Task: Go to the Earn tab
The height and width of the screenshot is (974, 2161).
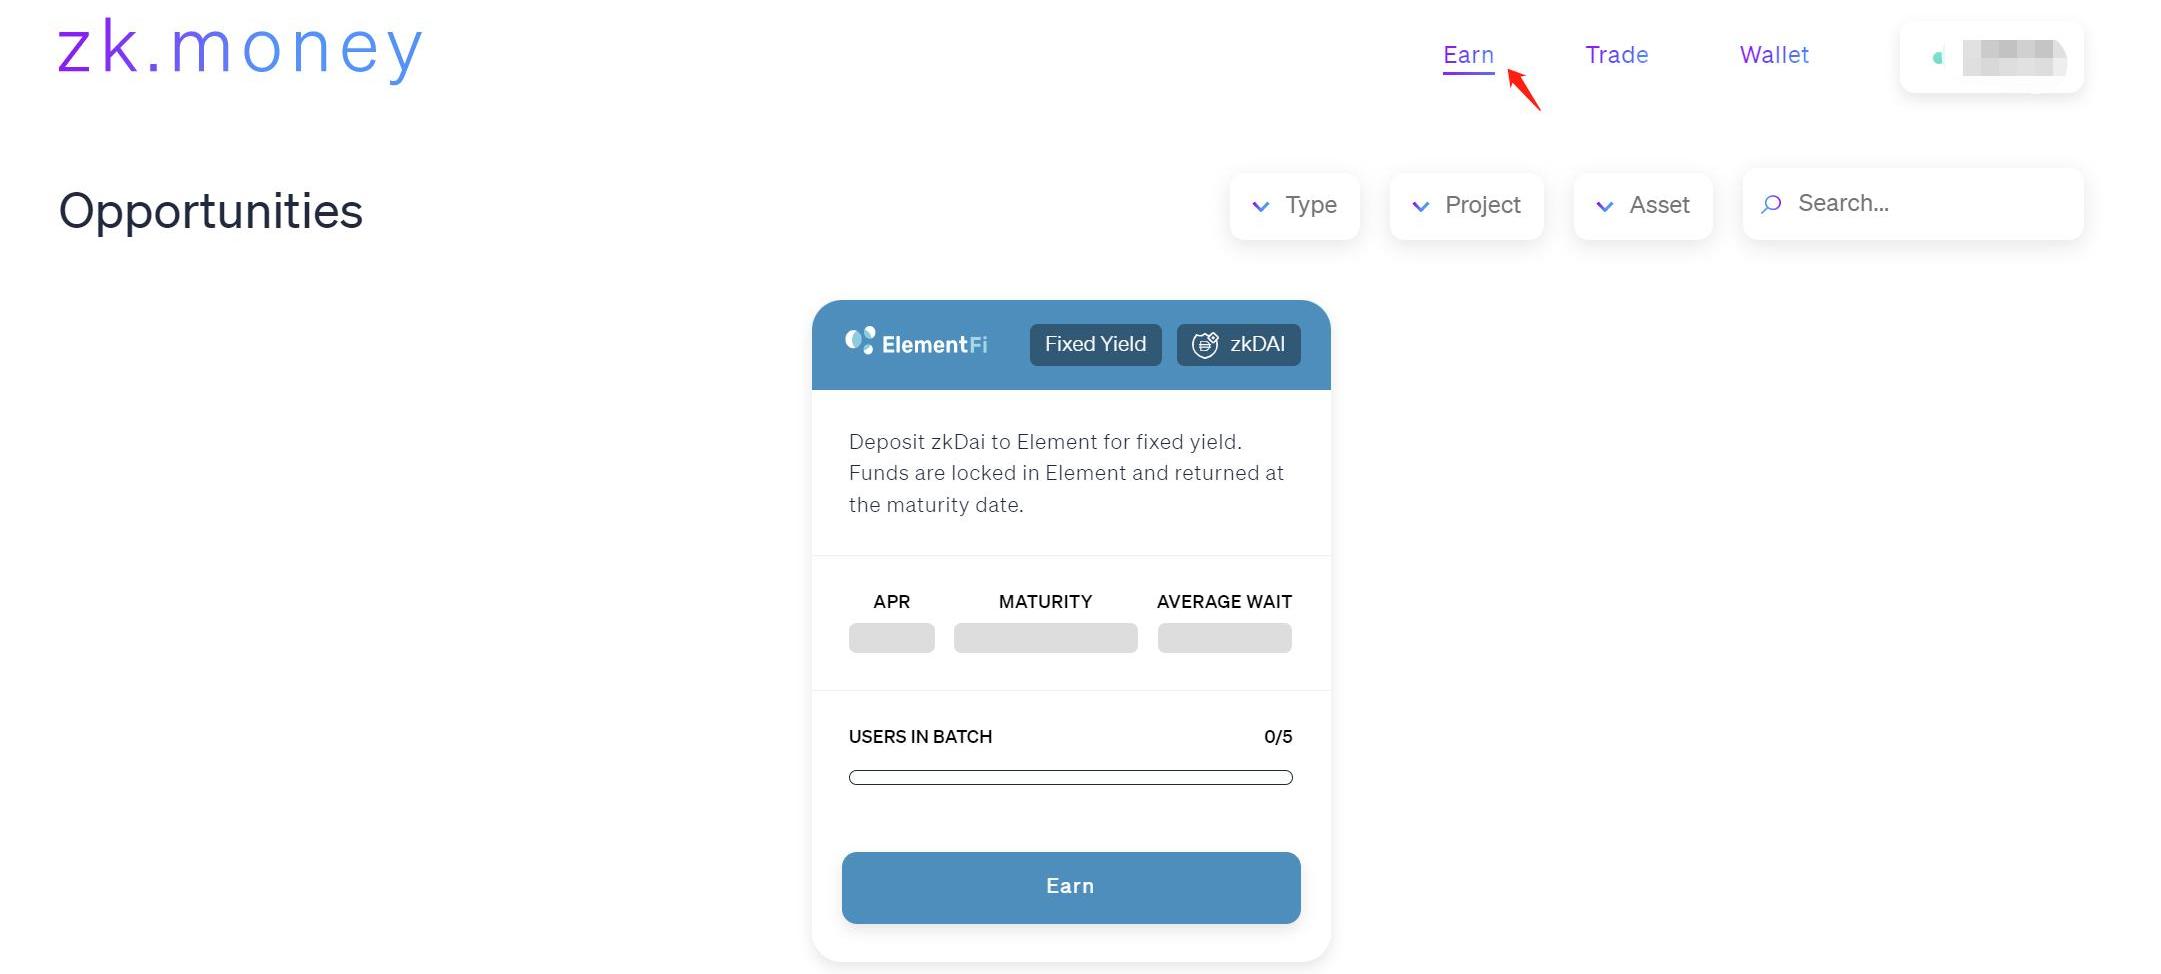Action: [1468, 55]
